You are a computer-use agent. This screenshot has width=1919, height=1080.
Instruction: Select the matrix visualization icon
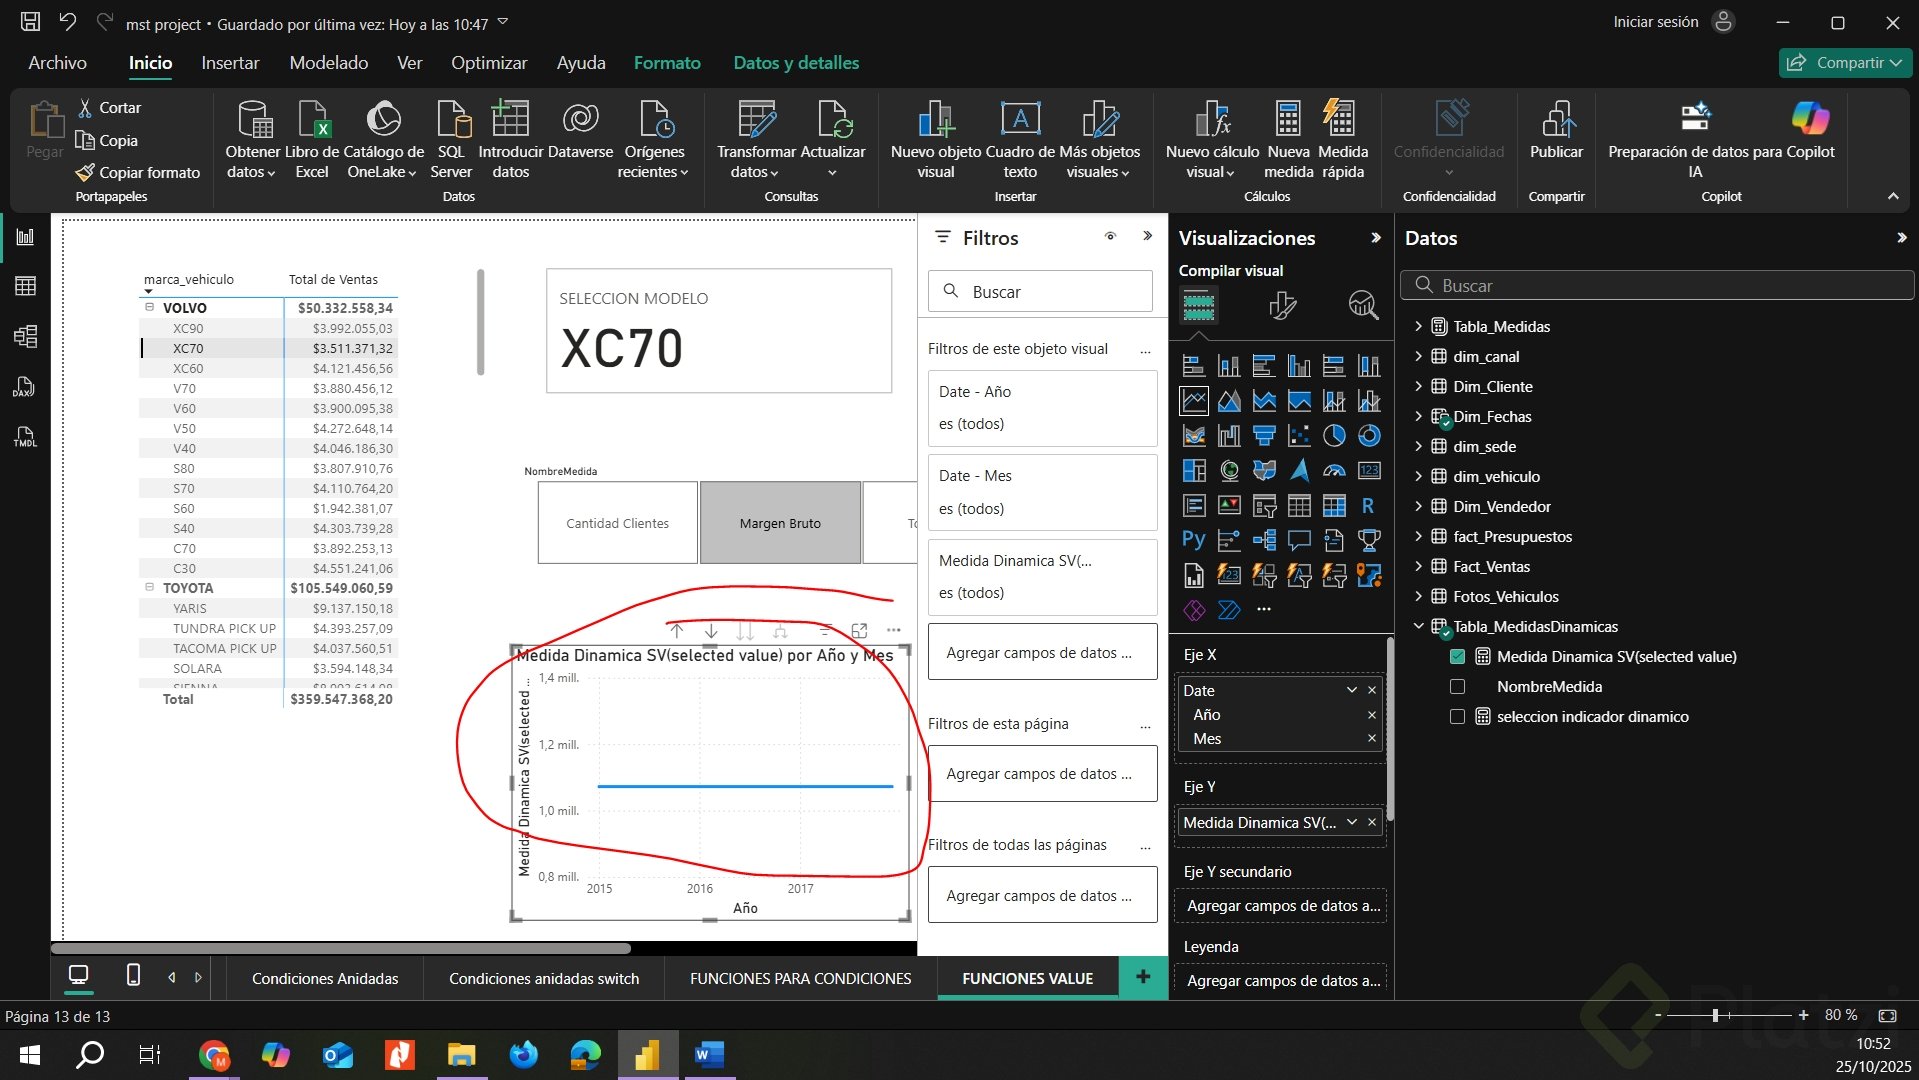pyautogui.click(x=1334, y=506)
